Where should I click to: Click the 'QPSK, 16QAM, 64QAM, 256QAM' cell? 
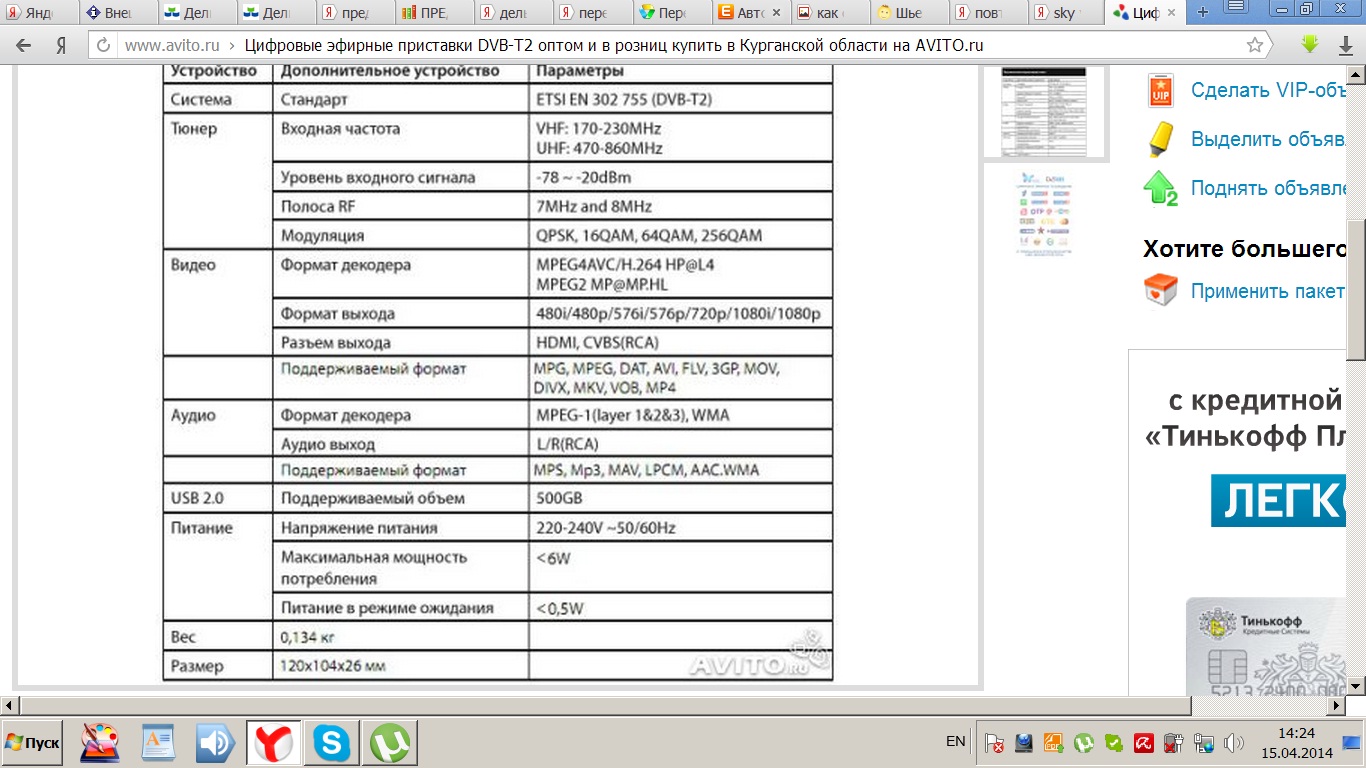pos(680,236)
